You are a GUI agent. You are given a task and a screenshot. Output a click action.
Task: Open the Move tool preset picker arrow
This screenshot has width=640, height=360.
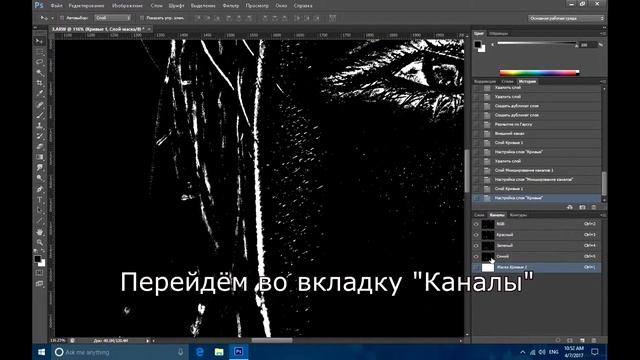tap(52, 18)
